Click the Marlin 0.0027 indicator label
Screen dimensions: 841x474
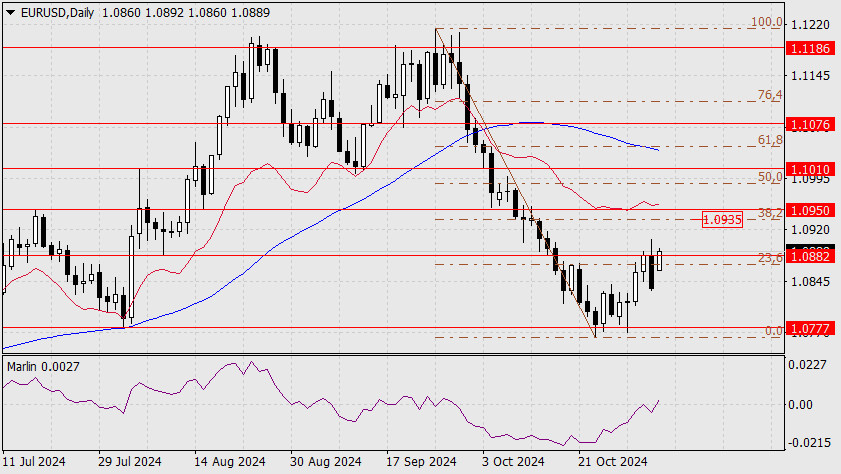[43, 367]
